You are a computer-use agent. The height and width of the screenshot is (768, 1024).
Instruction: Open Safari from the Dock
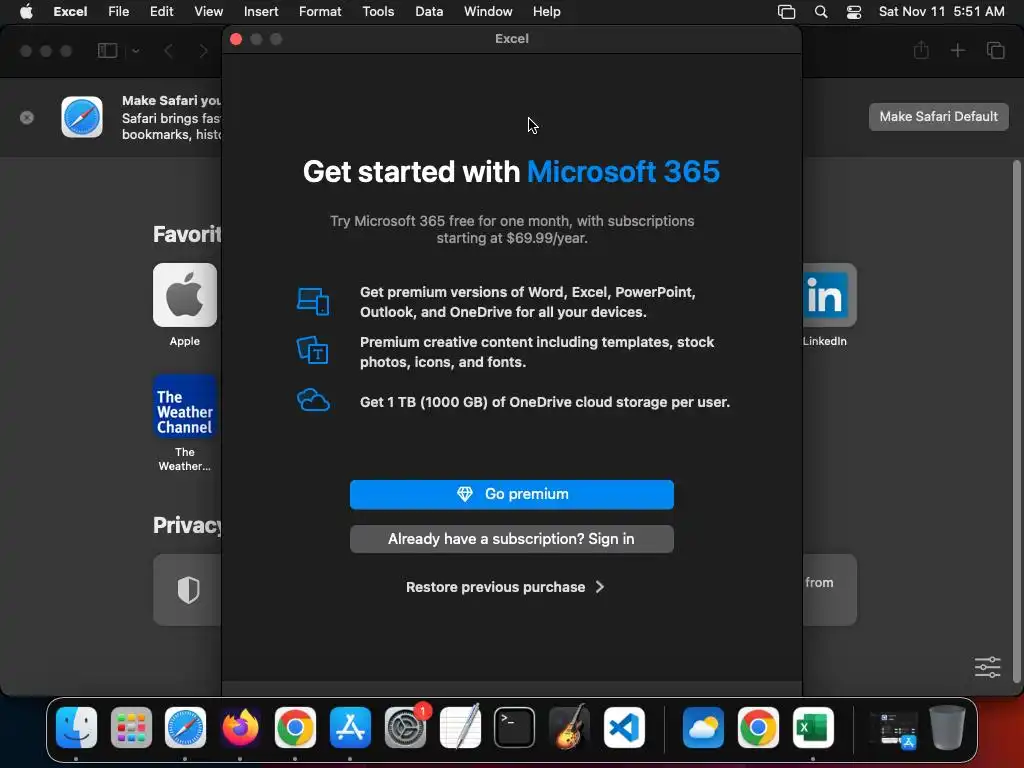(x=185, y=728)
